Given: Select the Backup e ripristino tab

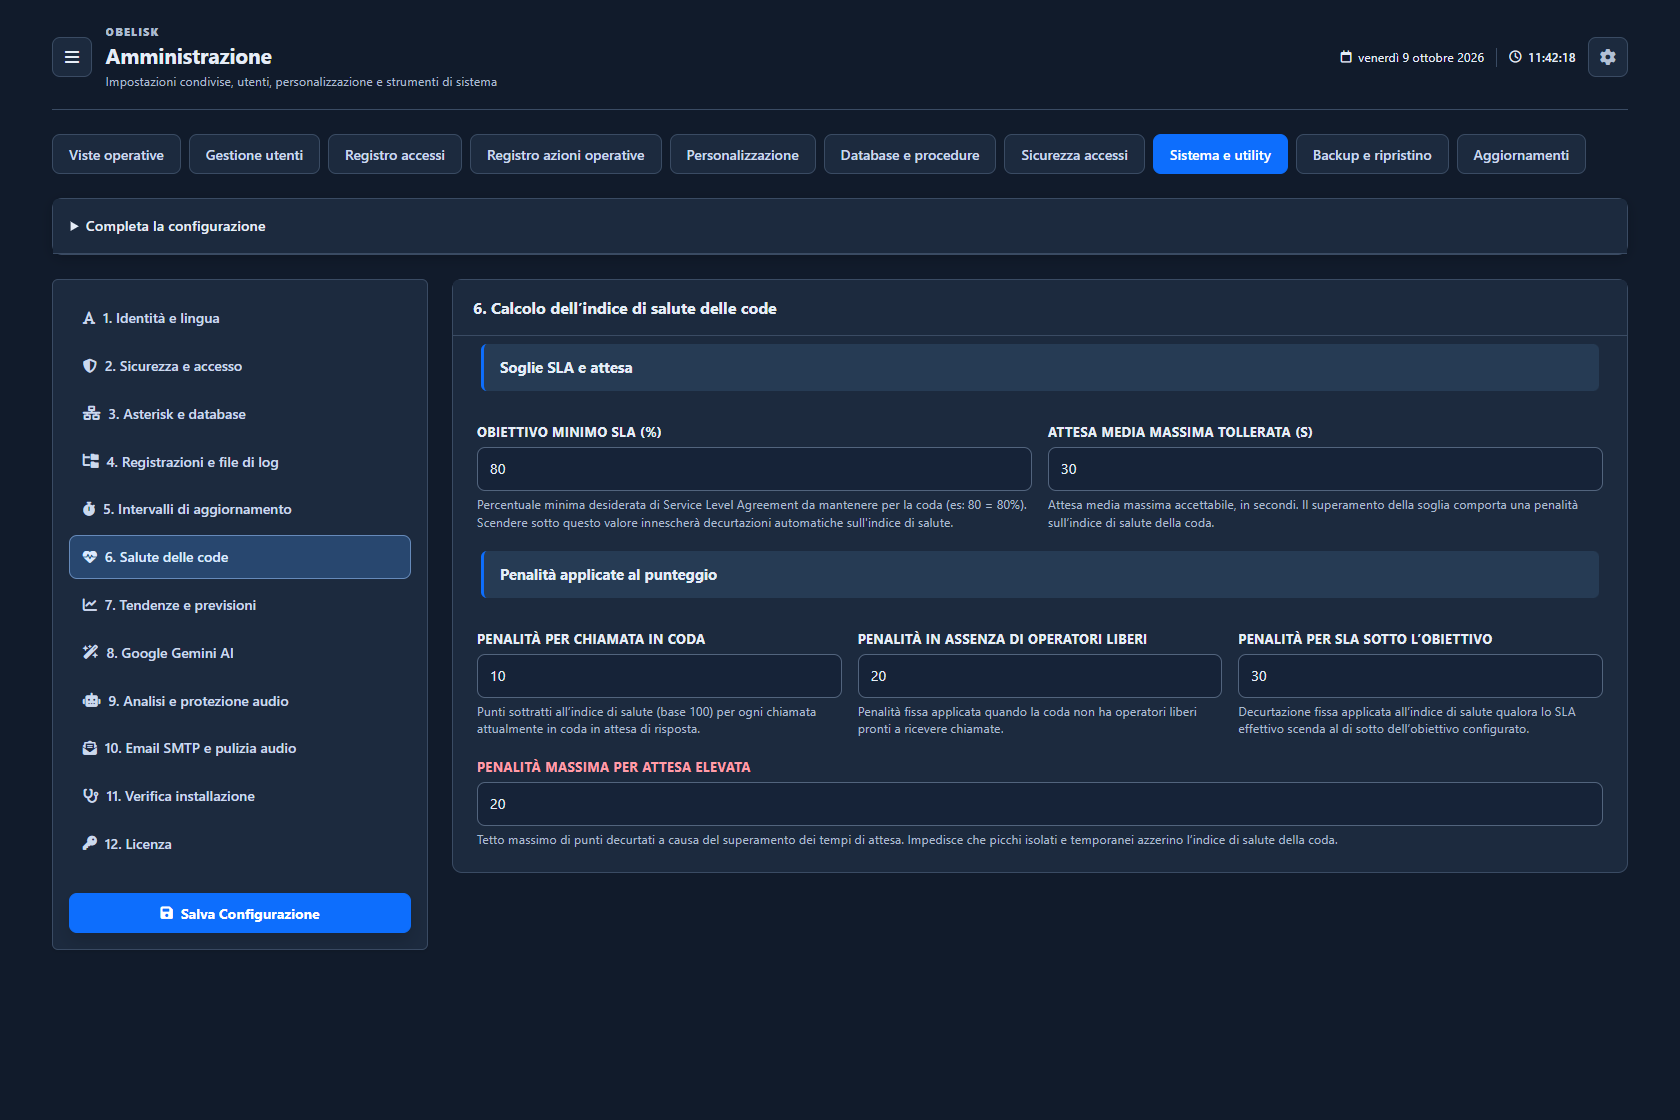Looking at the screenshot, I should (1372, 154).
